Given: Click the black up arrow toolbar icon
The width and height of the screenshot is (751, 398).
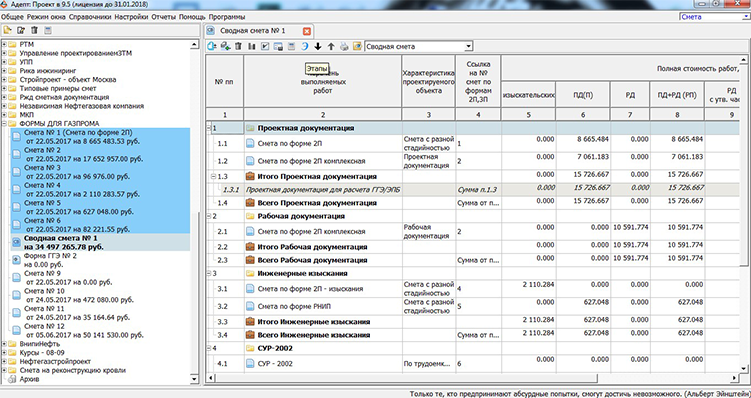Looking at the screenshot, I should [331, 46].
